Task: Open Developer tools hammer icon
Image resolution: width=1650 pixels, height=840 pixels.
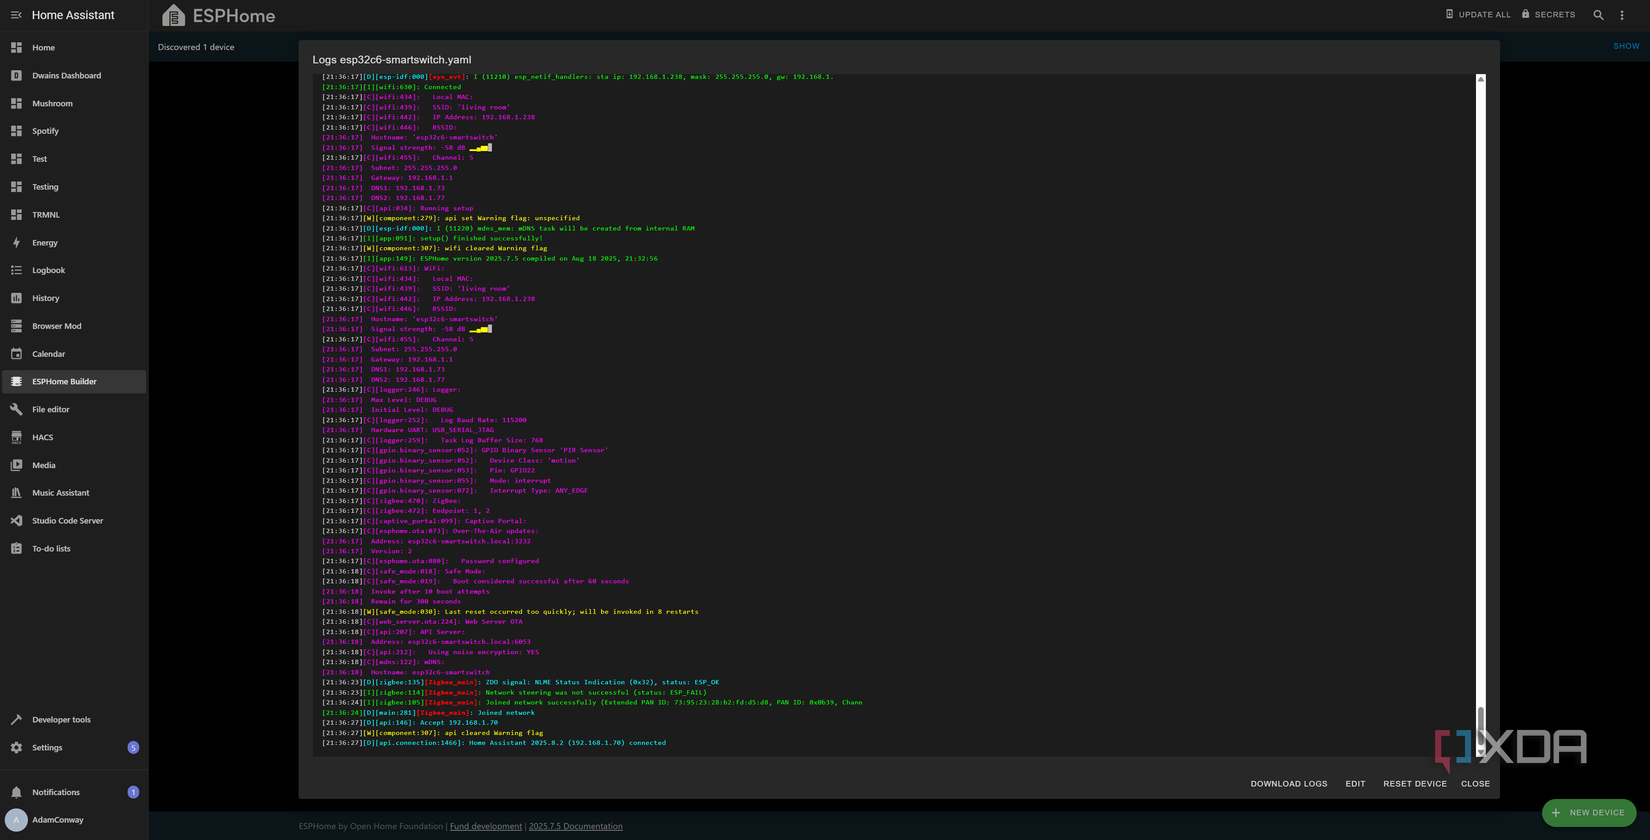Action: (x=16, y=720)
